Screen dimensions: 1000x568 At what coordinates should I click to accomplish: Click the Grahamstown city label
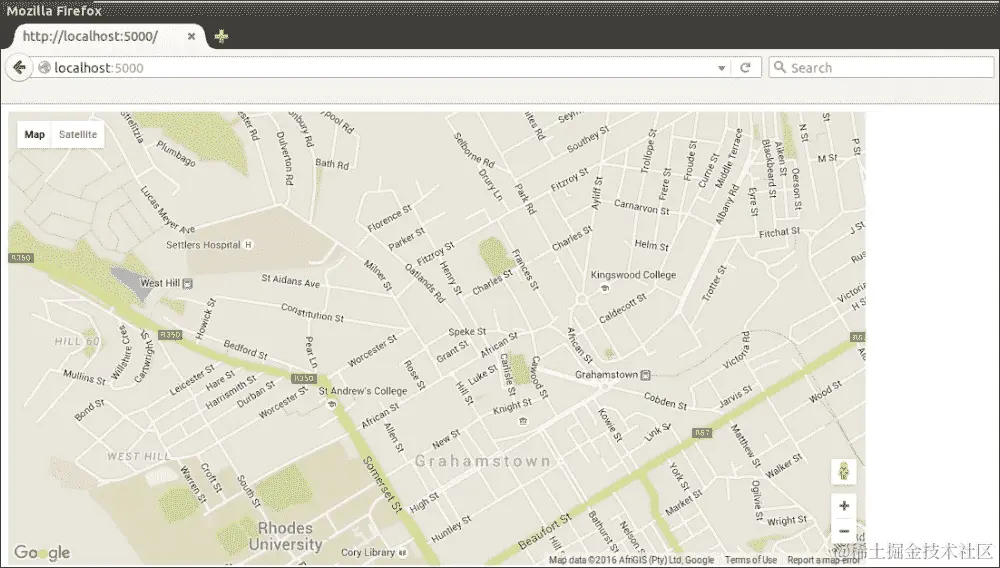(x=483, y=461)
